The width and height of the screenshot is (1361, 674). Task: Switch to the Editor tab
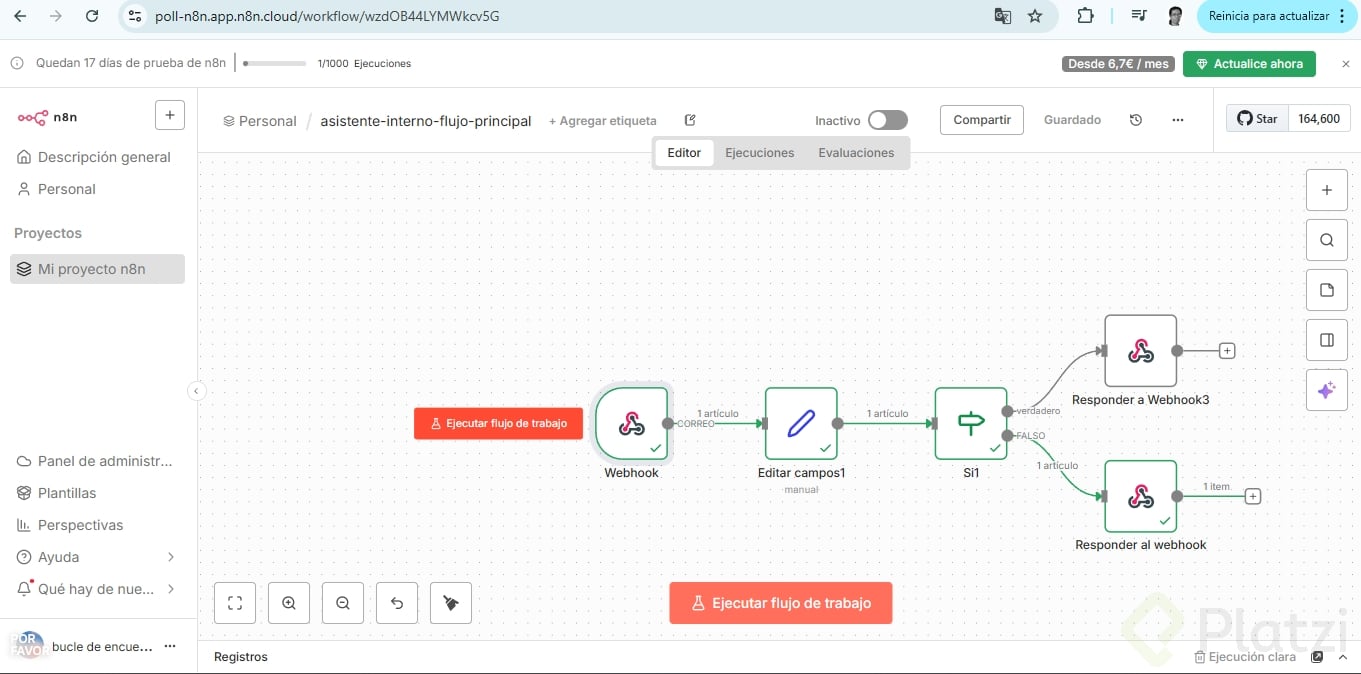click(x=684, y=153)
